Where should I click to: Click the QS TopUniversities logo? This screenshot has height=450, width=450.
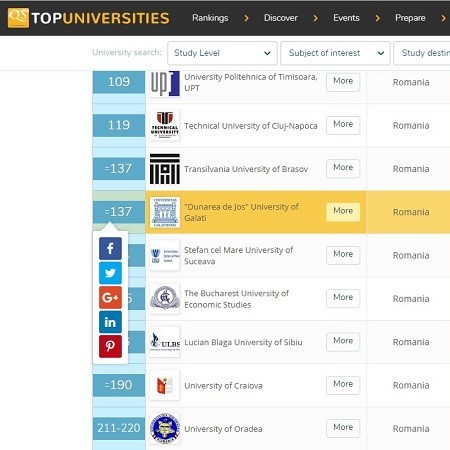89,18
